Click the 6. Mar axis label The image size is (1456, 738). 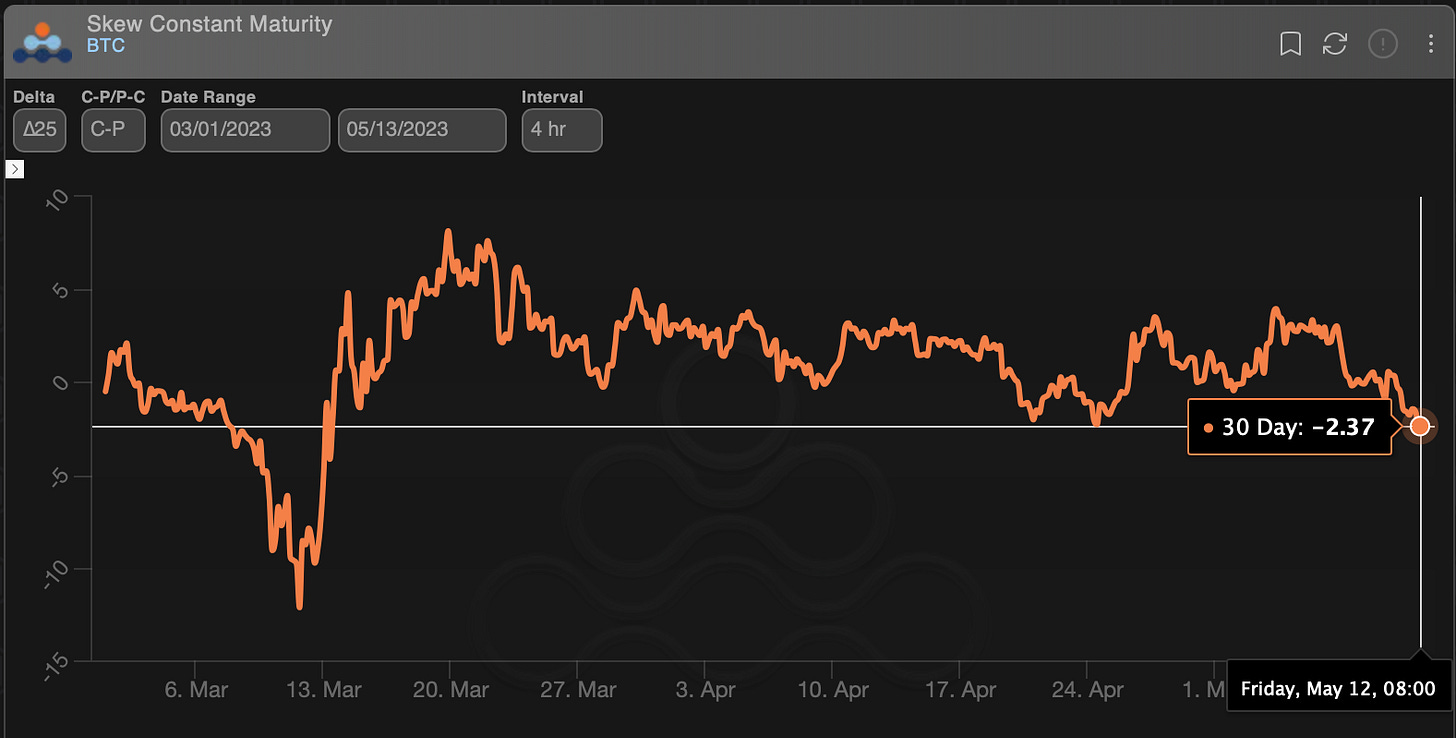point(195,690)
